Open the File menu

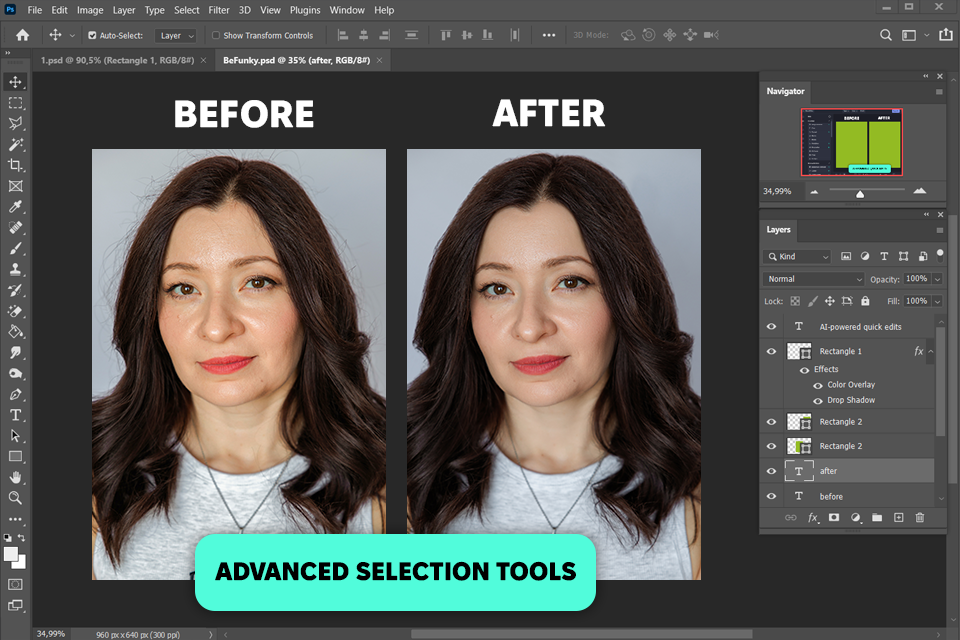35,10
